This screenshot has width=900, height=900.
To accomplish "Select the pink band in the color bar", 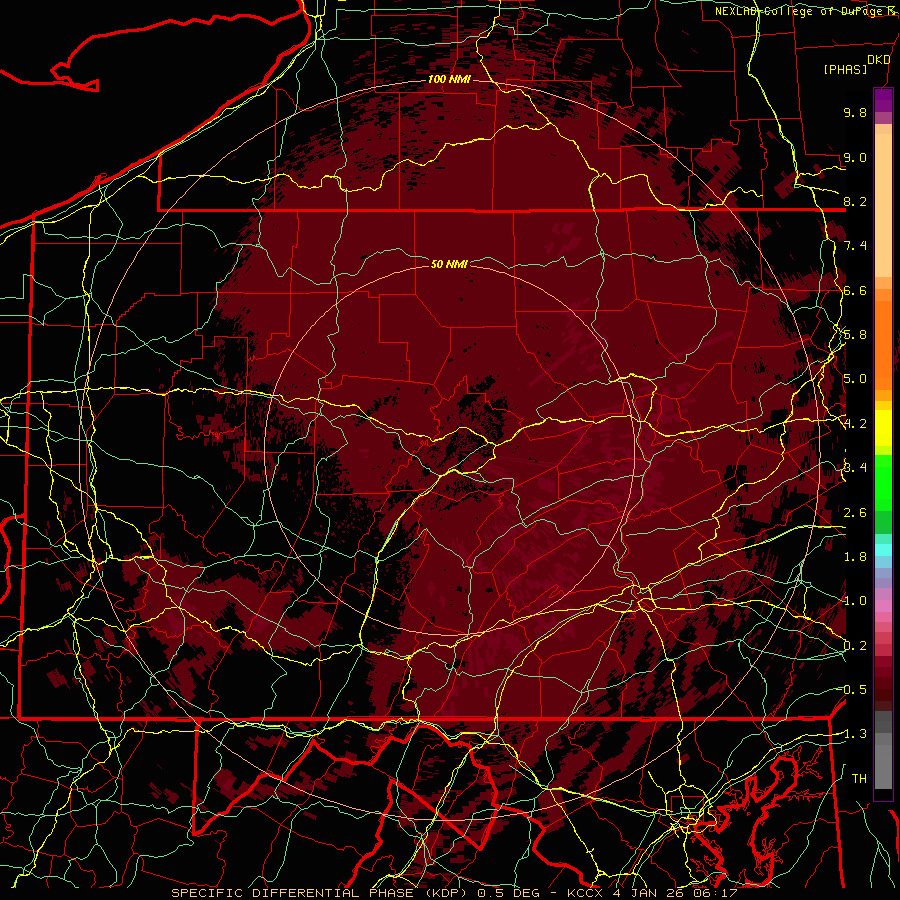I will 883,606.
